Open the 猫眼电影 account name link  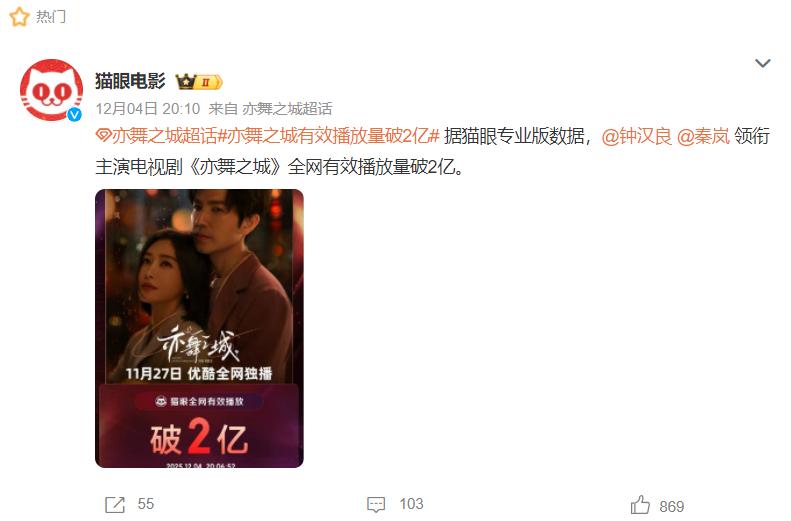pyautogui.click(x=130, y=81)
